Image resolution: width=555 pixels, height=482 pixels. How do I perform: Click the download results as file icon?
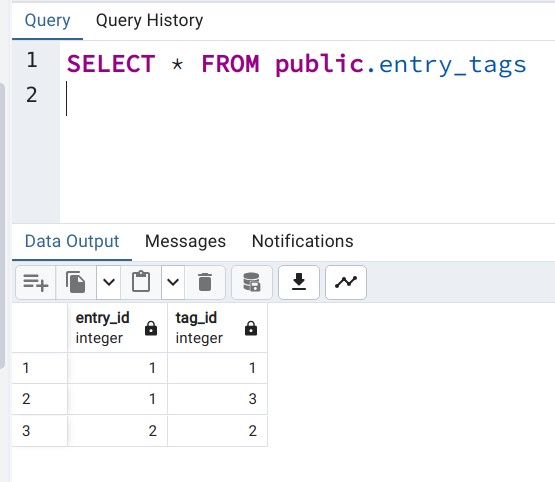point(299,282)
